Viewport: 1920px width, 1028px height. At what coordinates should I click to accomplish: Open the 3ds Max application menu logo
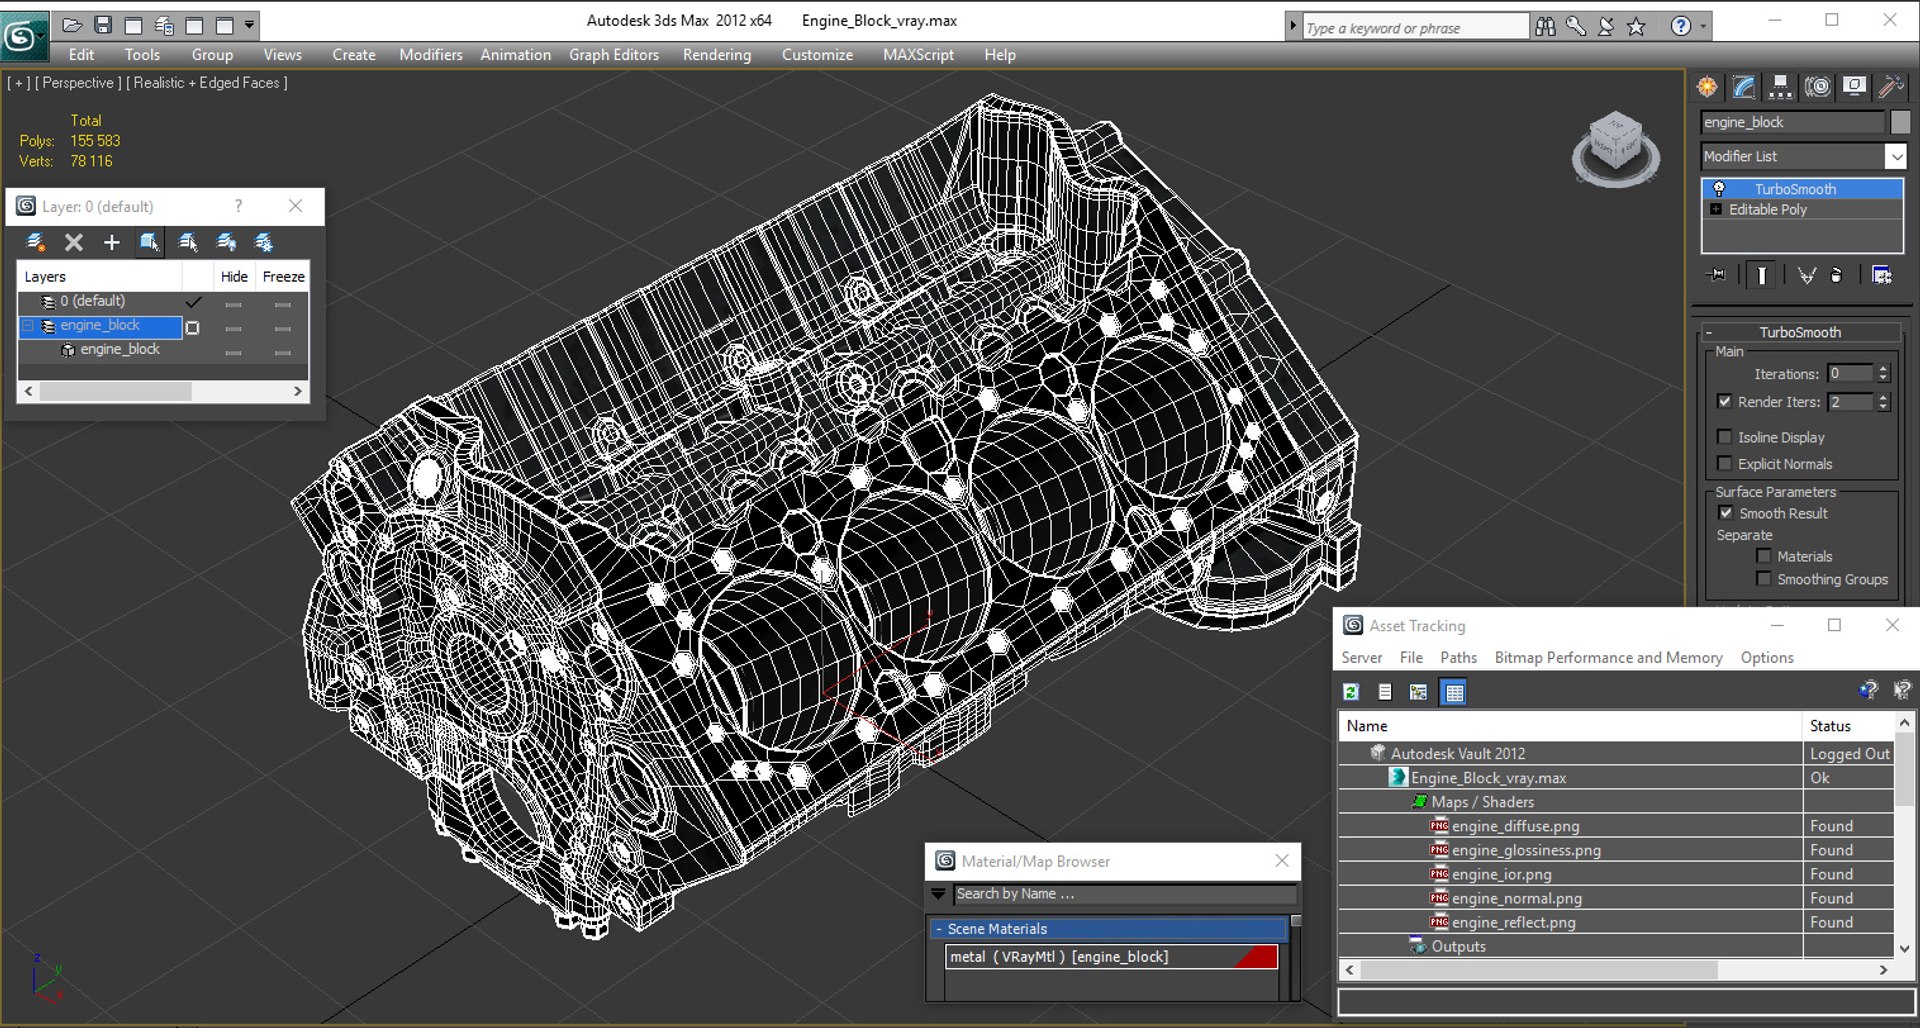pos(23,37)
